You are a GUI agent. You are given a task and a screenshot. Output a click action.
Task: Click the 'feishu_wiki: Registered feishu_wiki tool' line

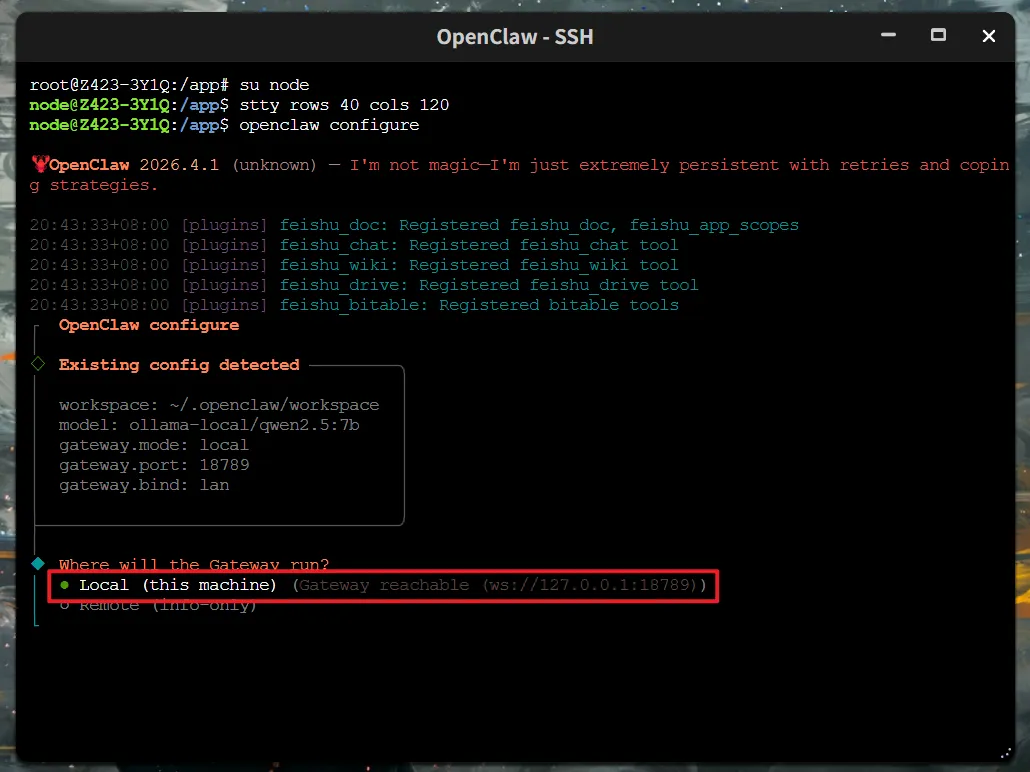[479, 265]
